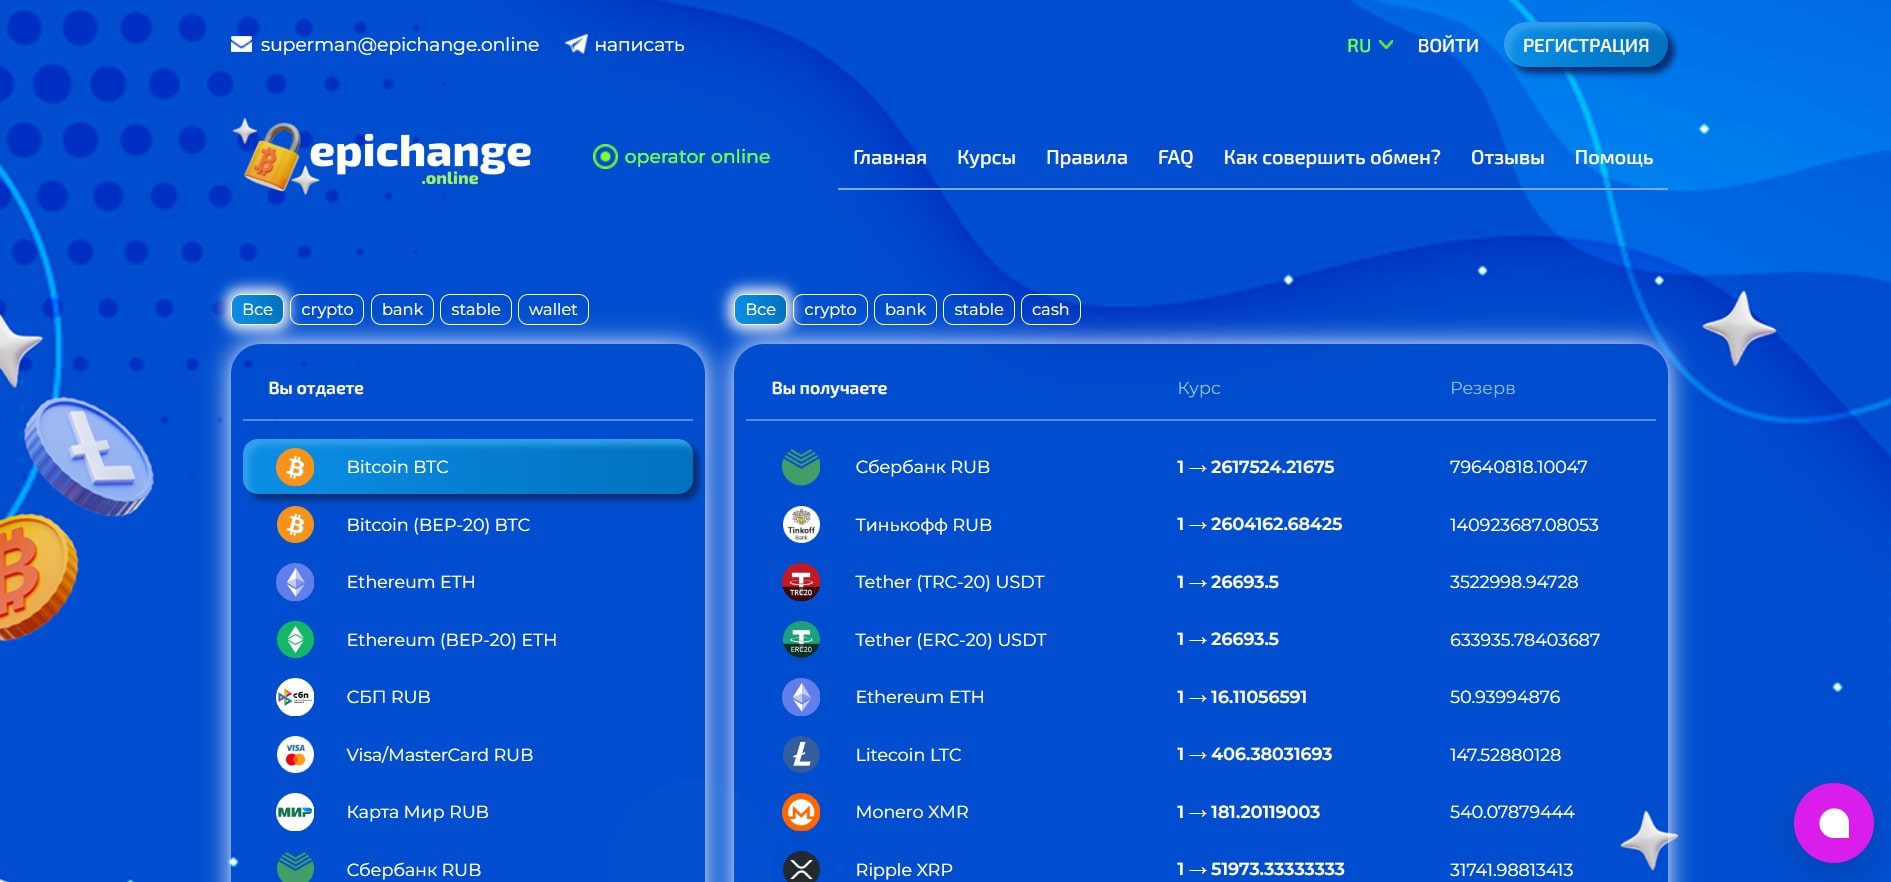Choose Monero XMR to receive
This screenshot has height=882, width=1891.
coord(1200,812)
